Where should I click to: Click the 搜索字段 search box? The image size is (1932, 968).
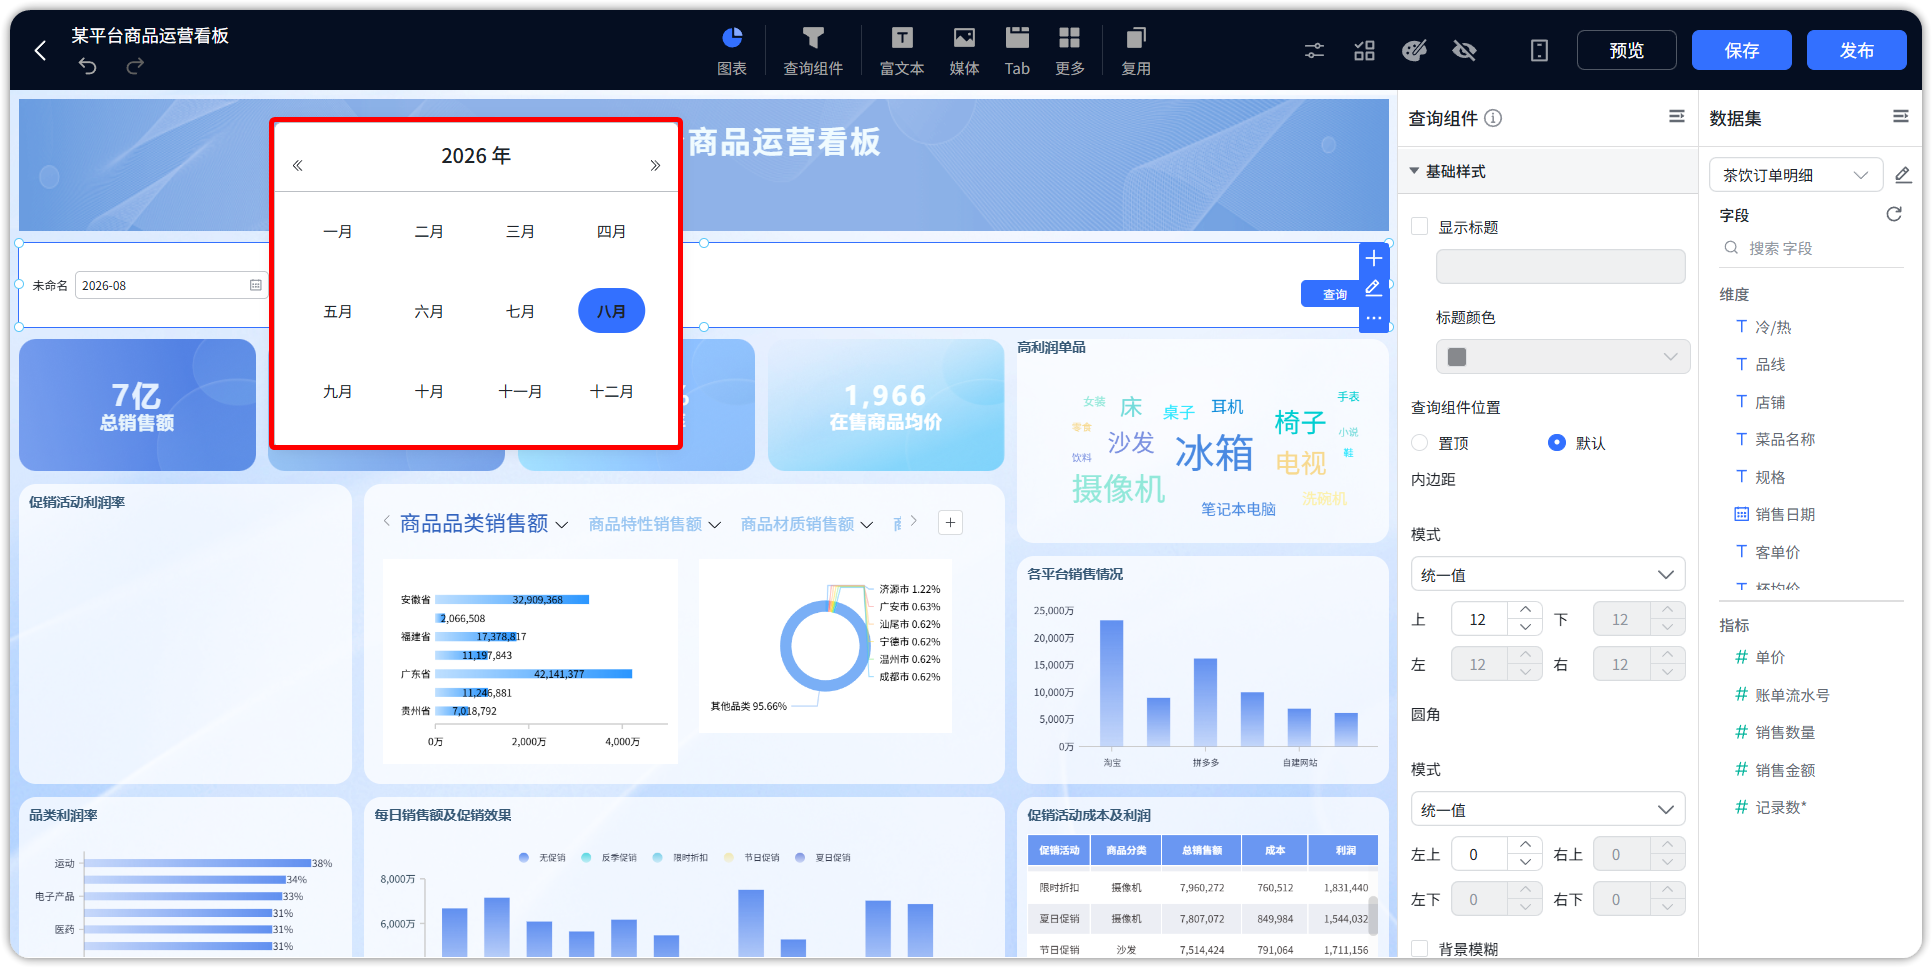(1812, 248)
